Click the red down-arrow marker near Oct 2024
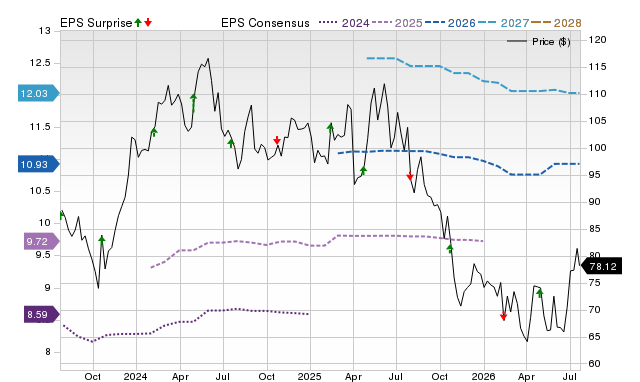640x382 pixels. coord(277,140)
